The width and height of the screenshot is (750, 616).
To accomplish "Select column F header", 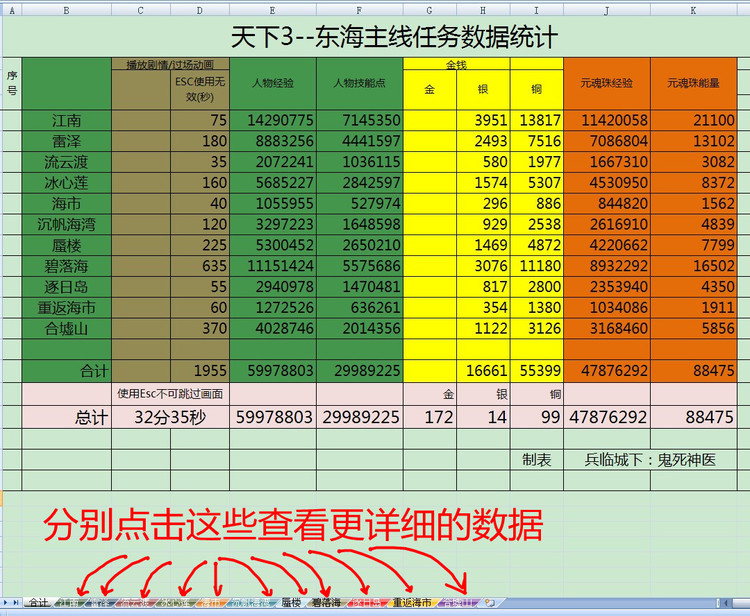I will pos(360,10).
